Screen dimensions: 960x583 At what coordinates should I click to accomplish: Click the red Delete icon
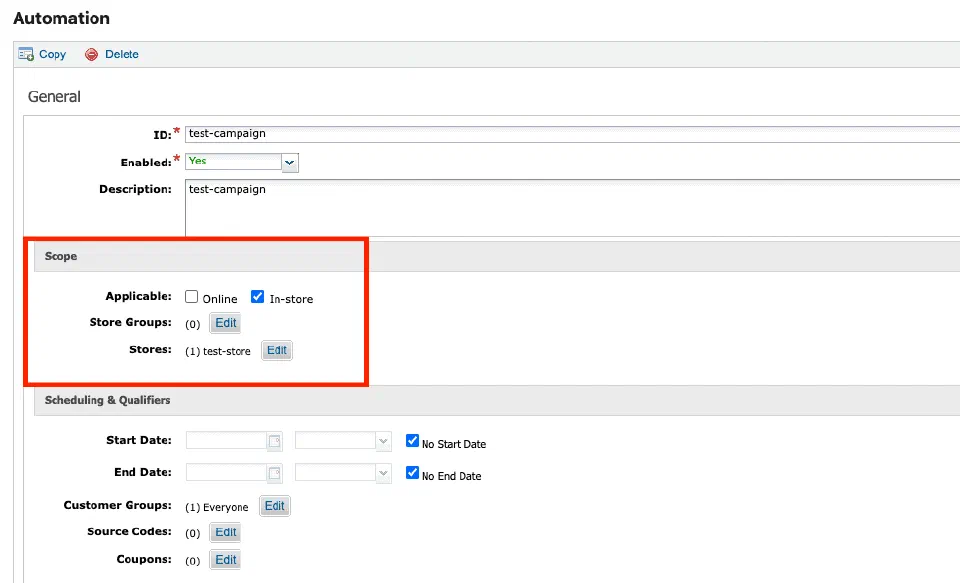[91, 55]
